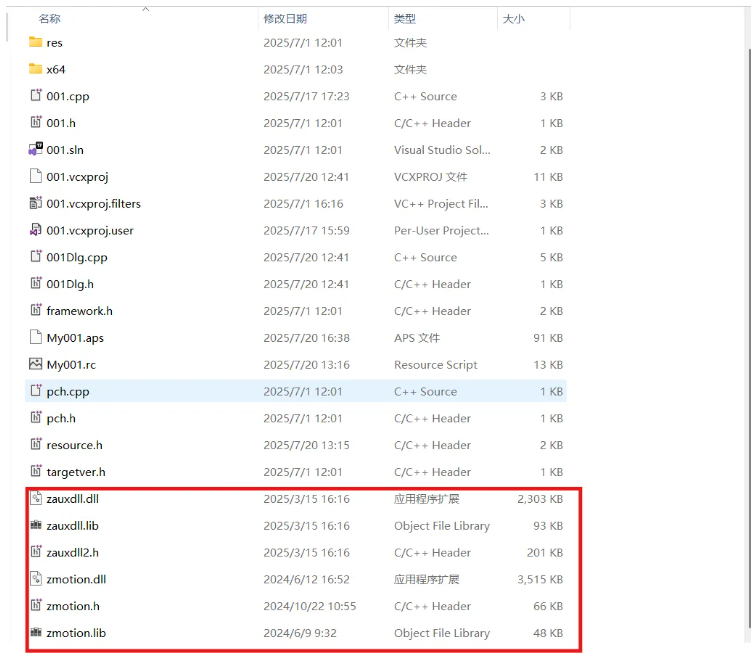This screenshot has width=756, height=659.
Task: Click the zmotion.dll file icon
Action: point(36,578)
